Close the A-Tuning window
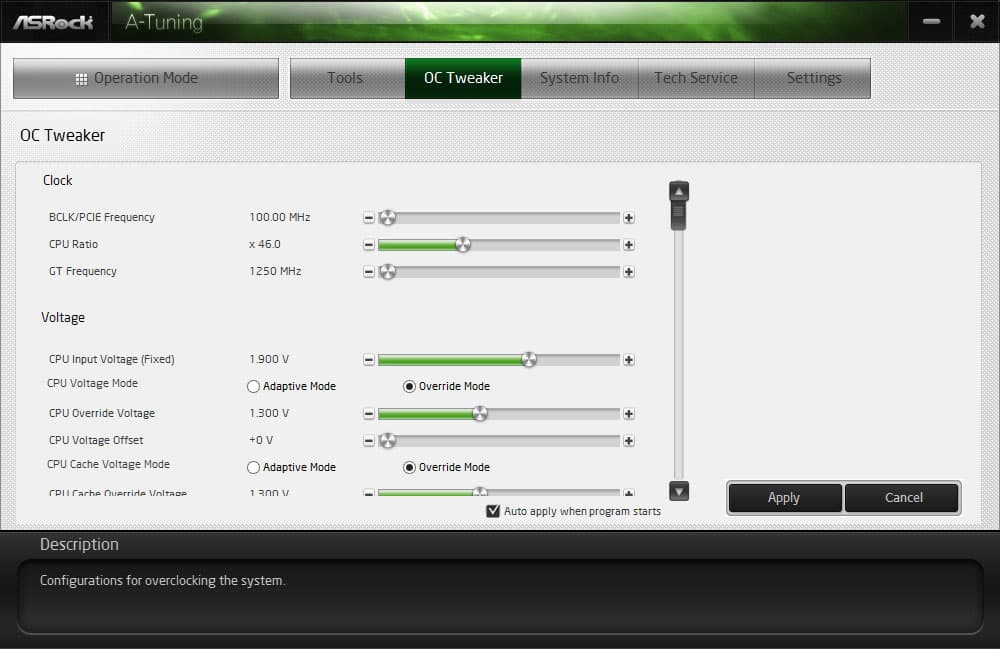The image size is (1000, 649). (x=977, y=22)
